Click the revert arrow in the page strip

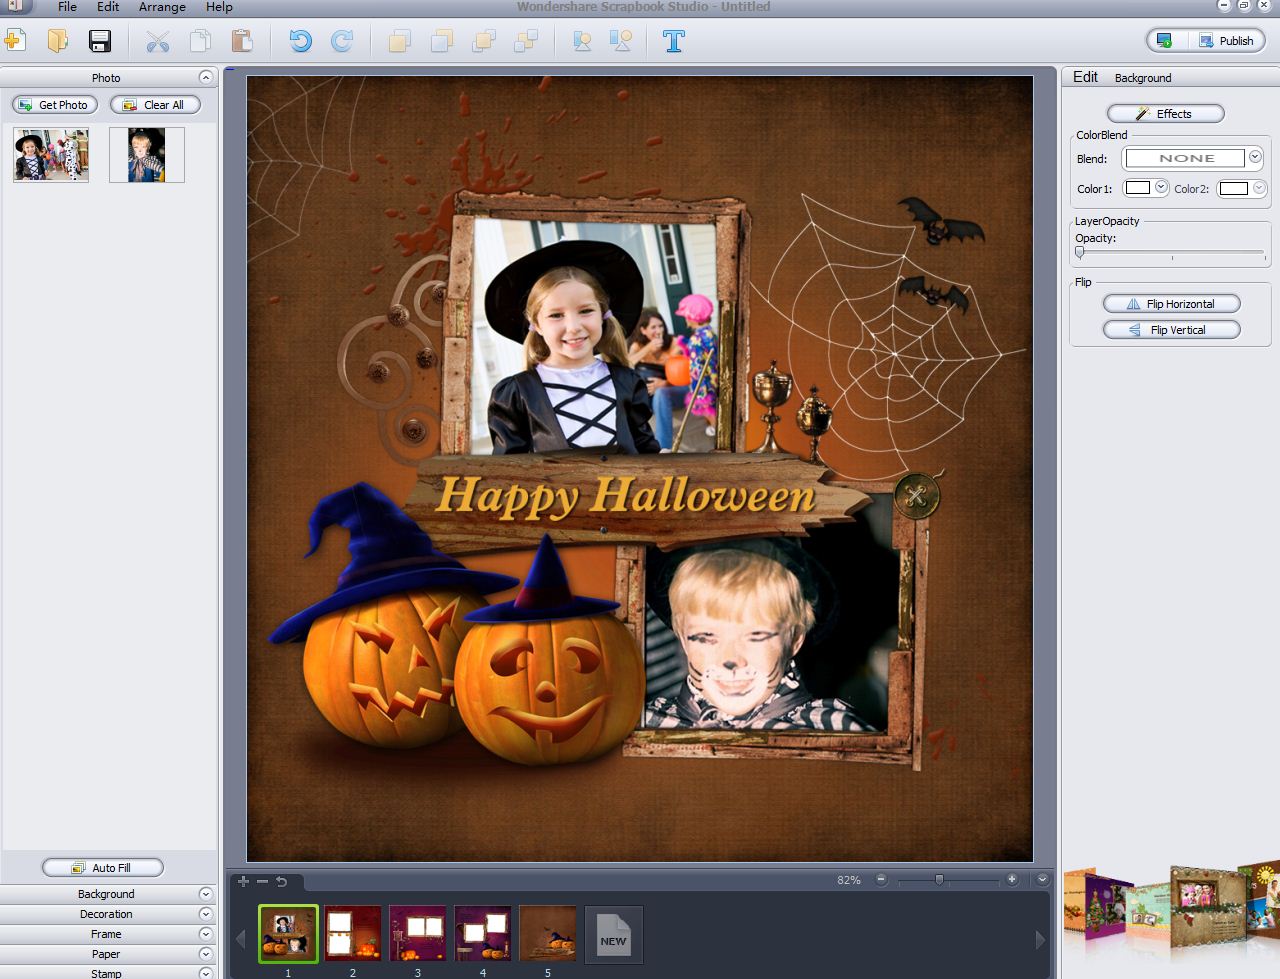(281, 881)
